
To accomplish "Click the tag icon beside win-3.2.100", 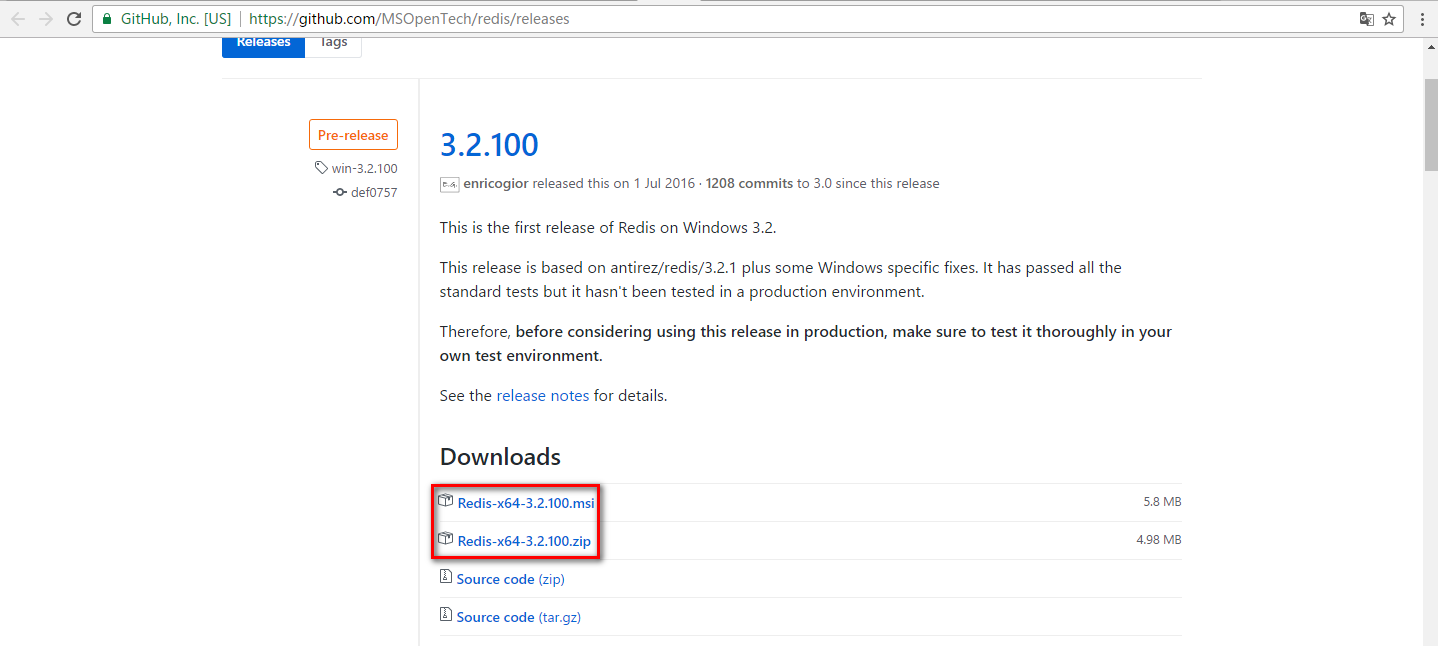I will tap(321, 168).
